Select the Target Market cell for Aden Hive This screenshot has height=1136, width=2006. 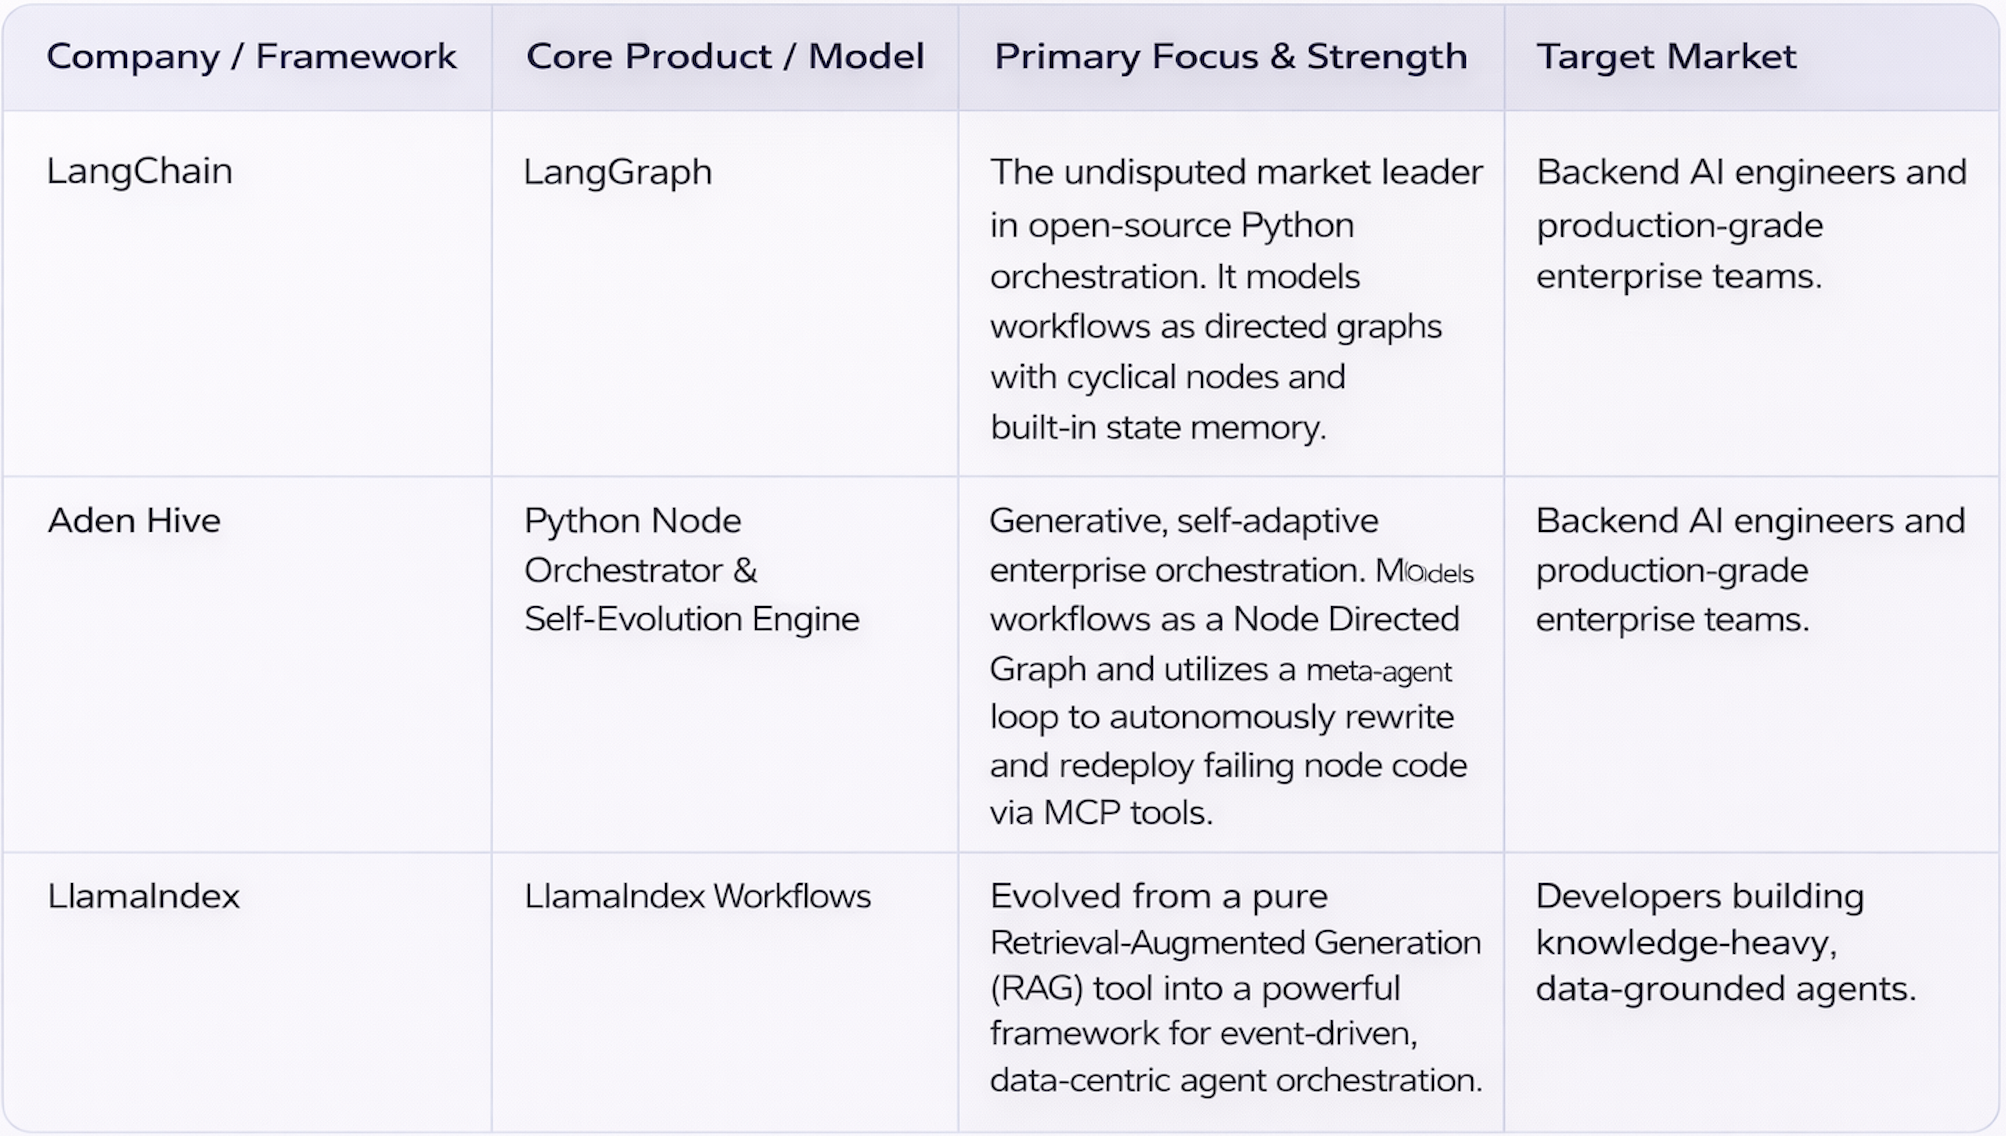click(1750, 570)
